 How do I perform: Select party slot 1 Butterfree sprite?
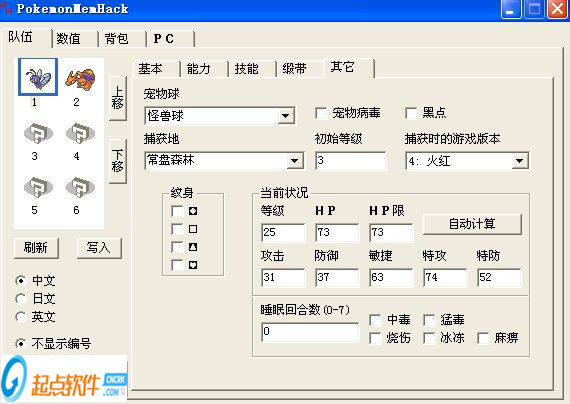[x=38, y=77]
